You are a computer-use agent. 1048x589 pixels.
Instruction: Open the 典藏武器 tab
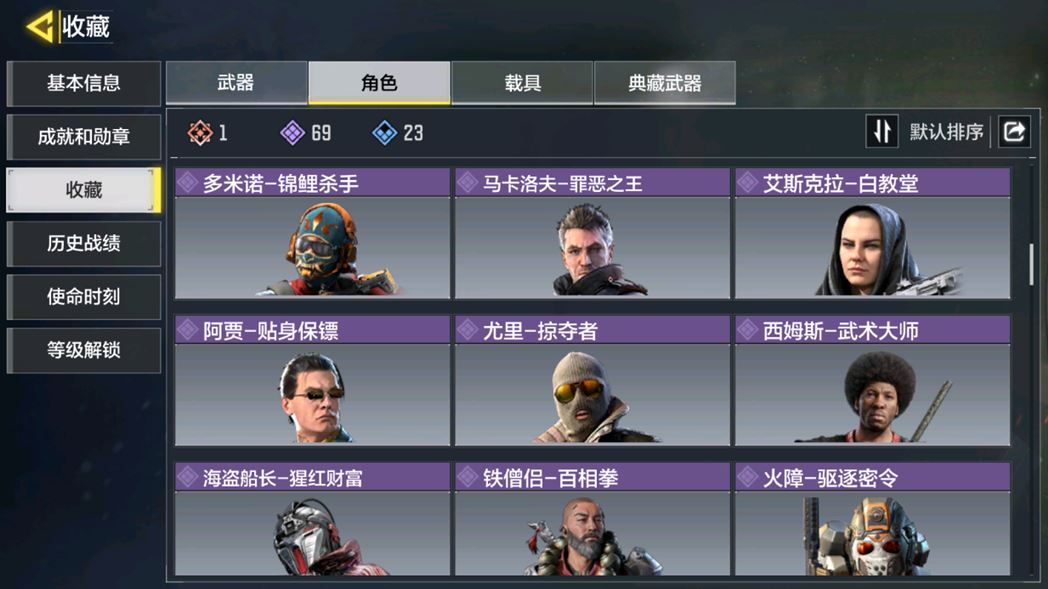click(x=665, y=83)
